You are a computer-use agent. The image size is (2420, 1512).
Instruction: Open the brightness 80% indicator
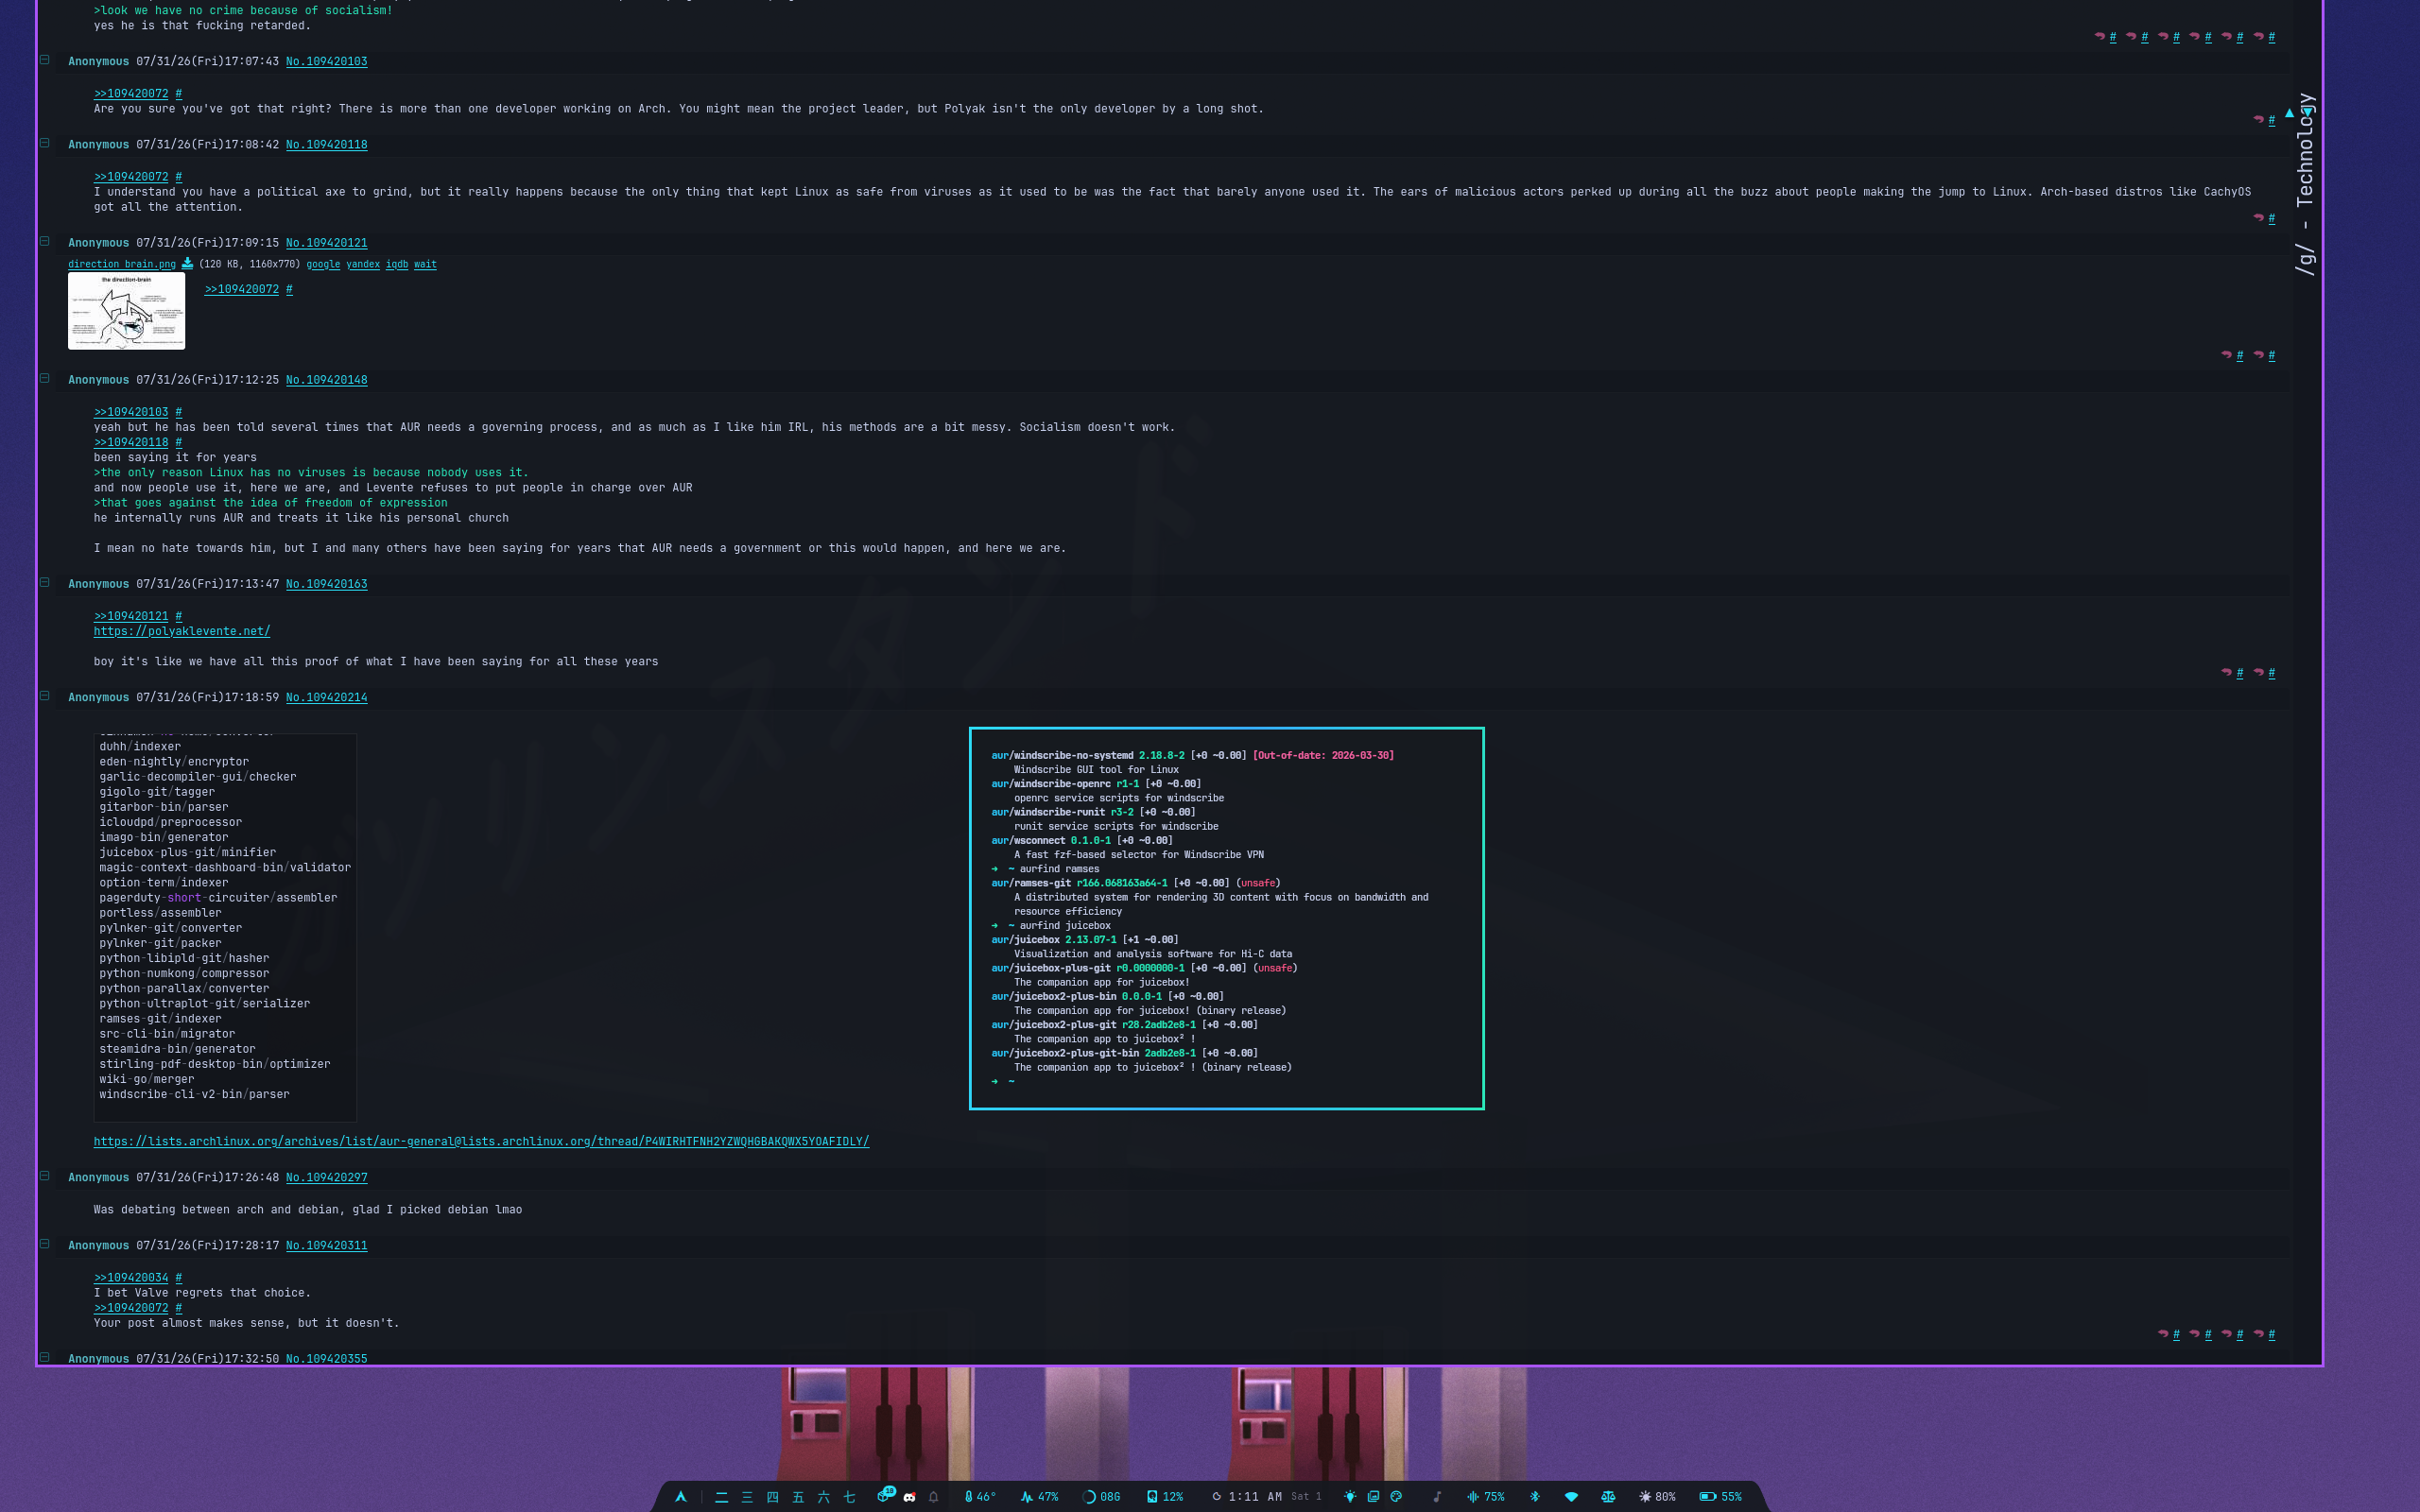1658,1497
